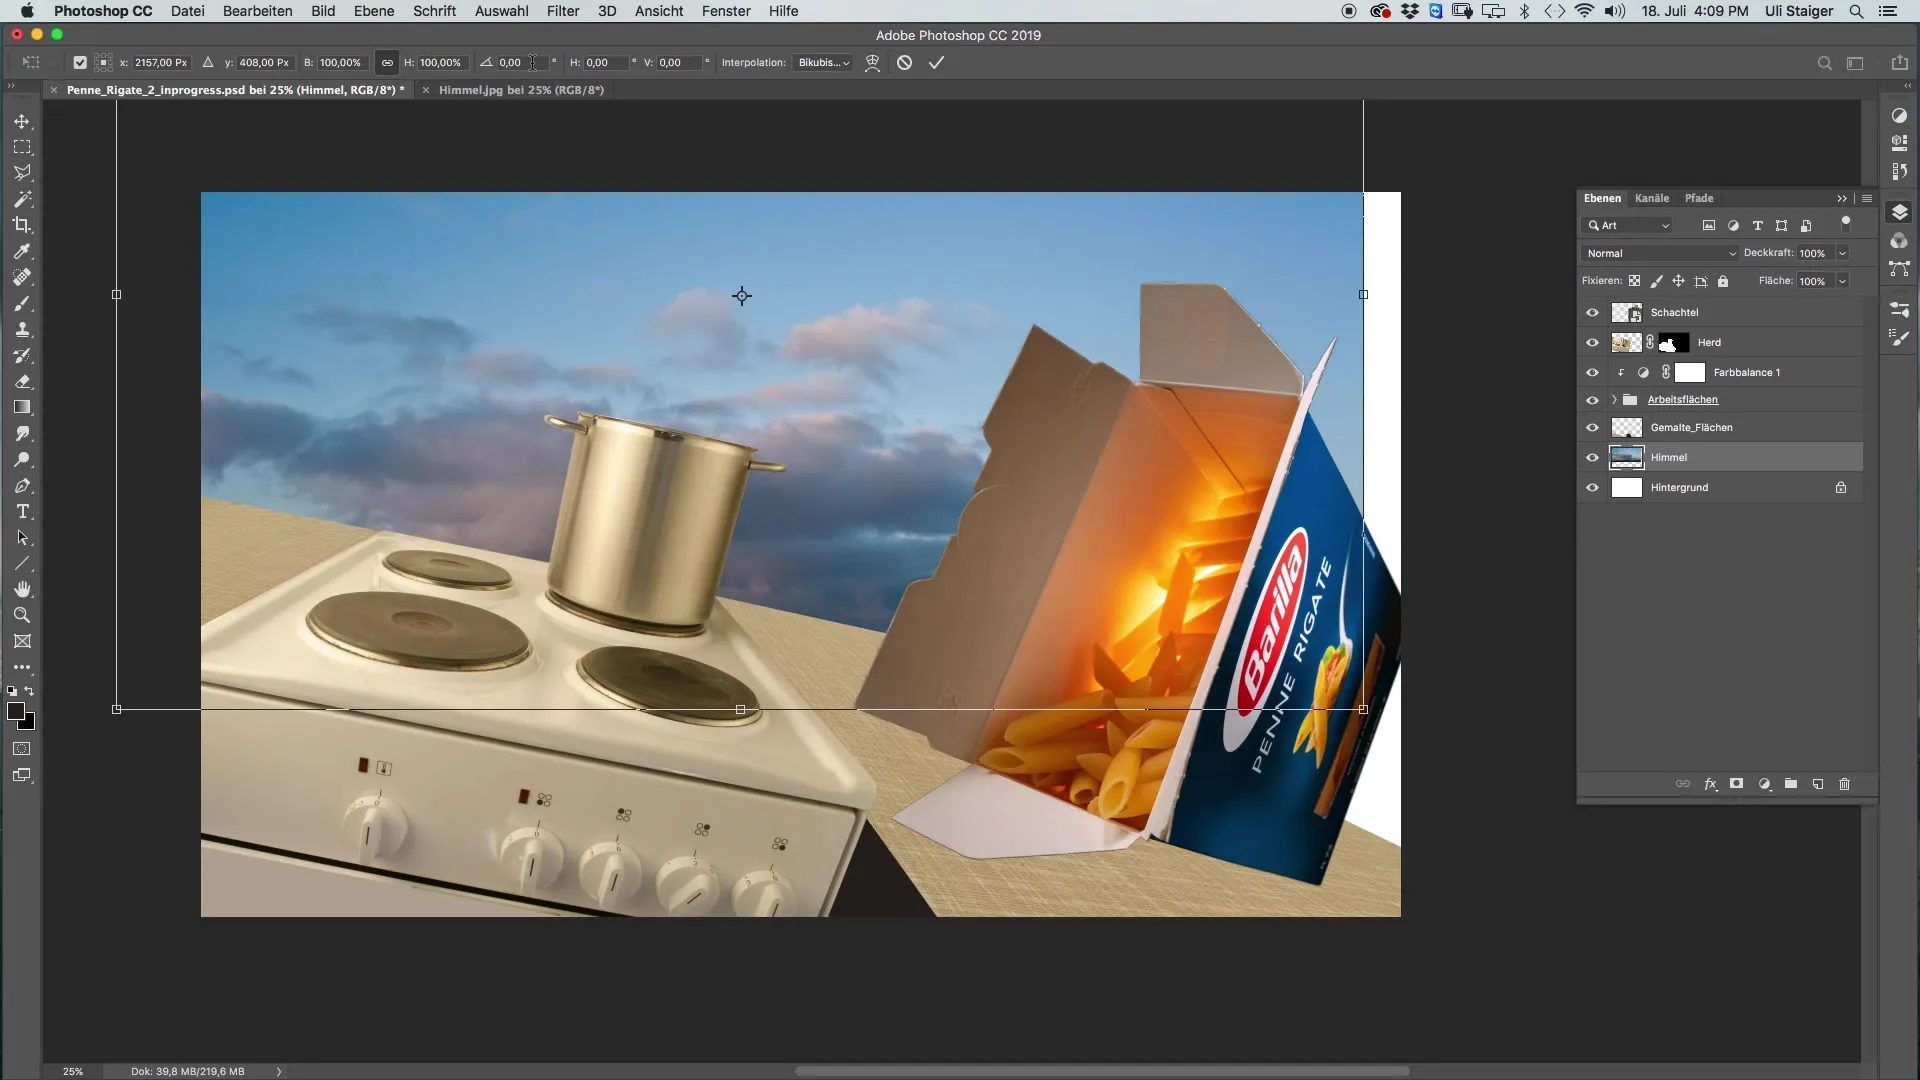
Task: Select the Dodge tool
Action: [x=22, y=459]
